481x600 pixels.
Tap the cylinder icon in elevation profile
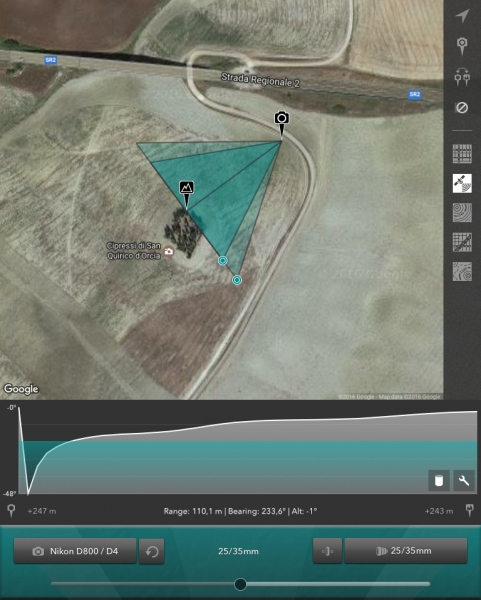tap(439, 480)
